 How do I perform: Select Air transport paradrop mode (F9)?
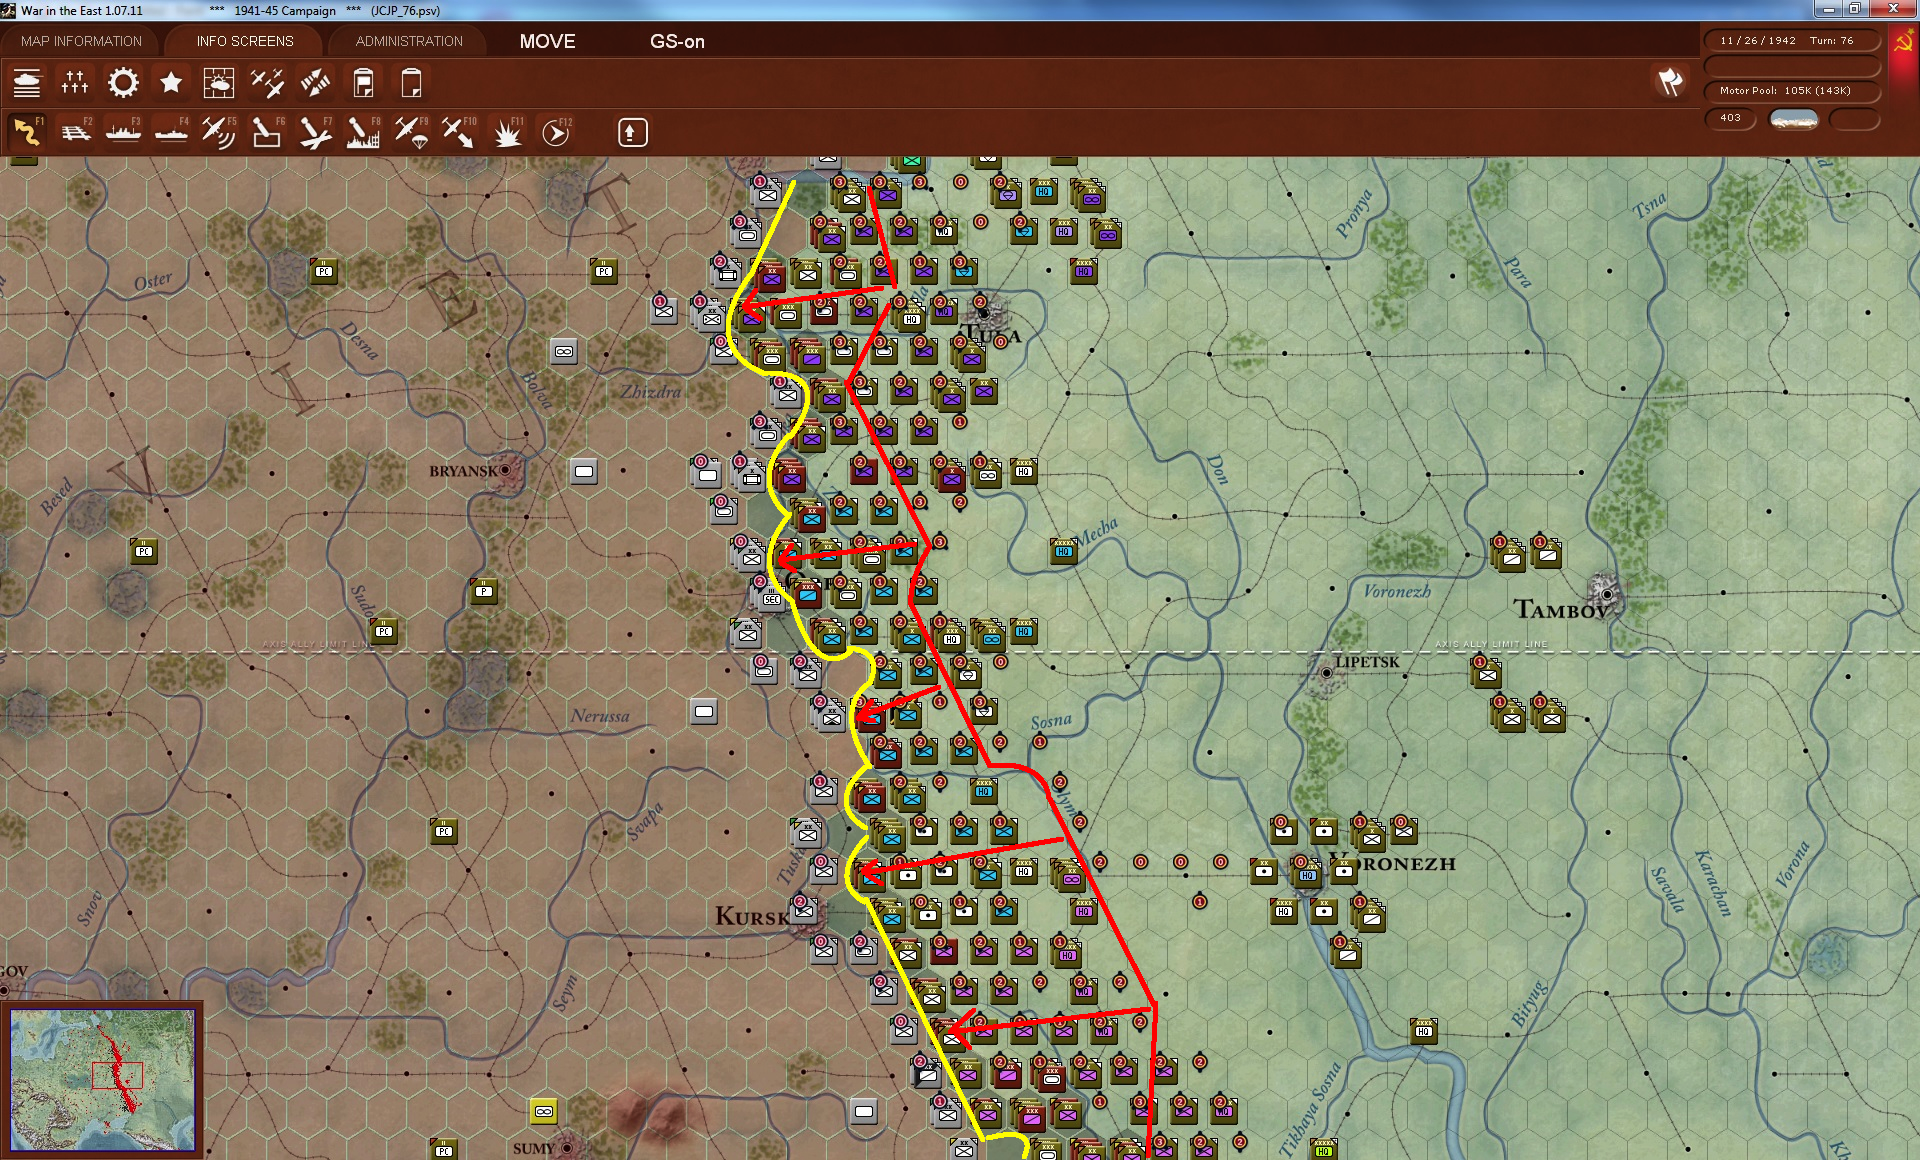click(411, 132)
